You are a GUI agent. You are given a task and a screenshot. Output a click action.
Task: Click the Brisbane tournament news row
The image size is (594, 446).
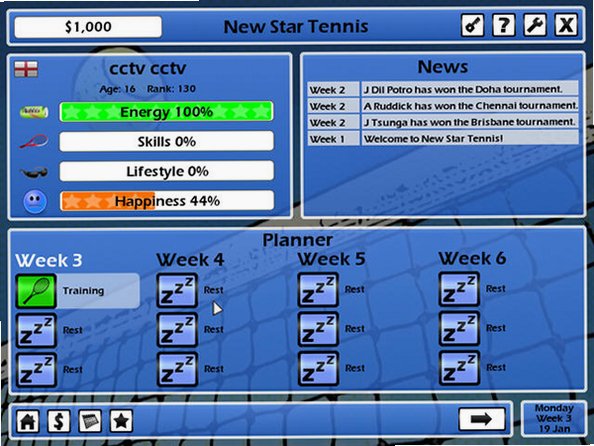coord(443,122)
